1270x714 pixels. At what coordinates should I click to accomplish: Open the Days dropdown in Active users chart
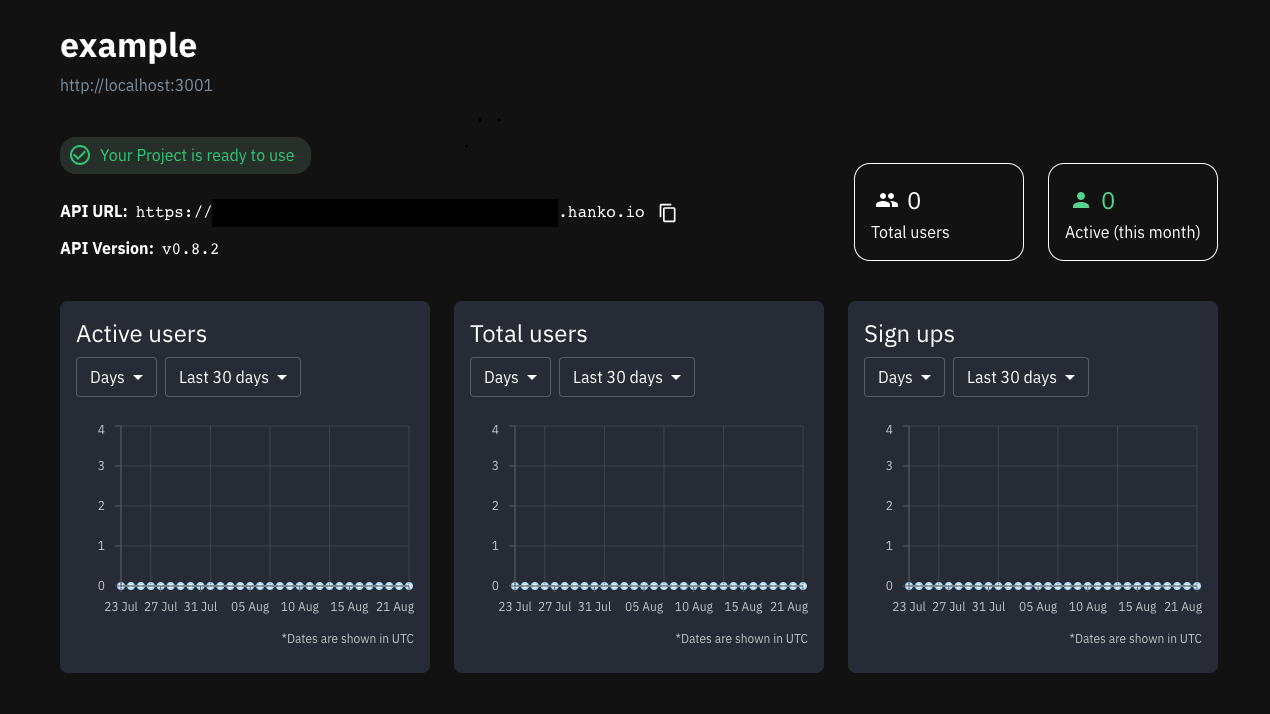tap(116, 377)
